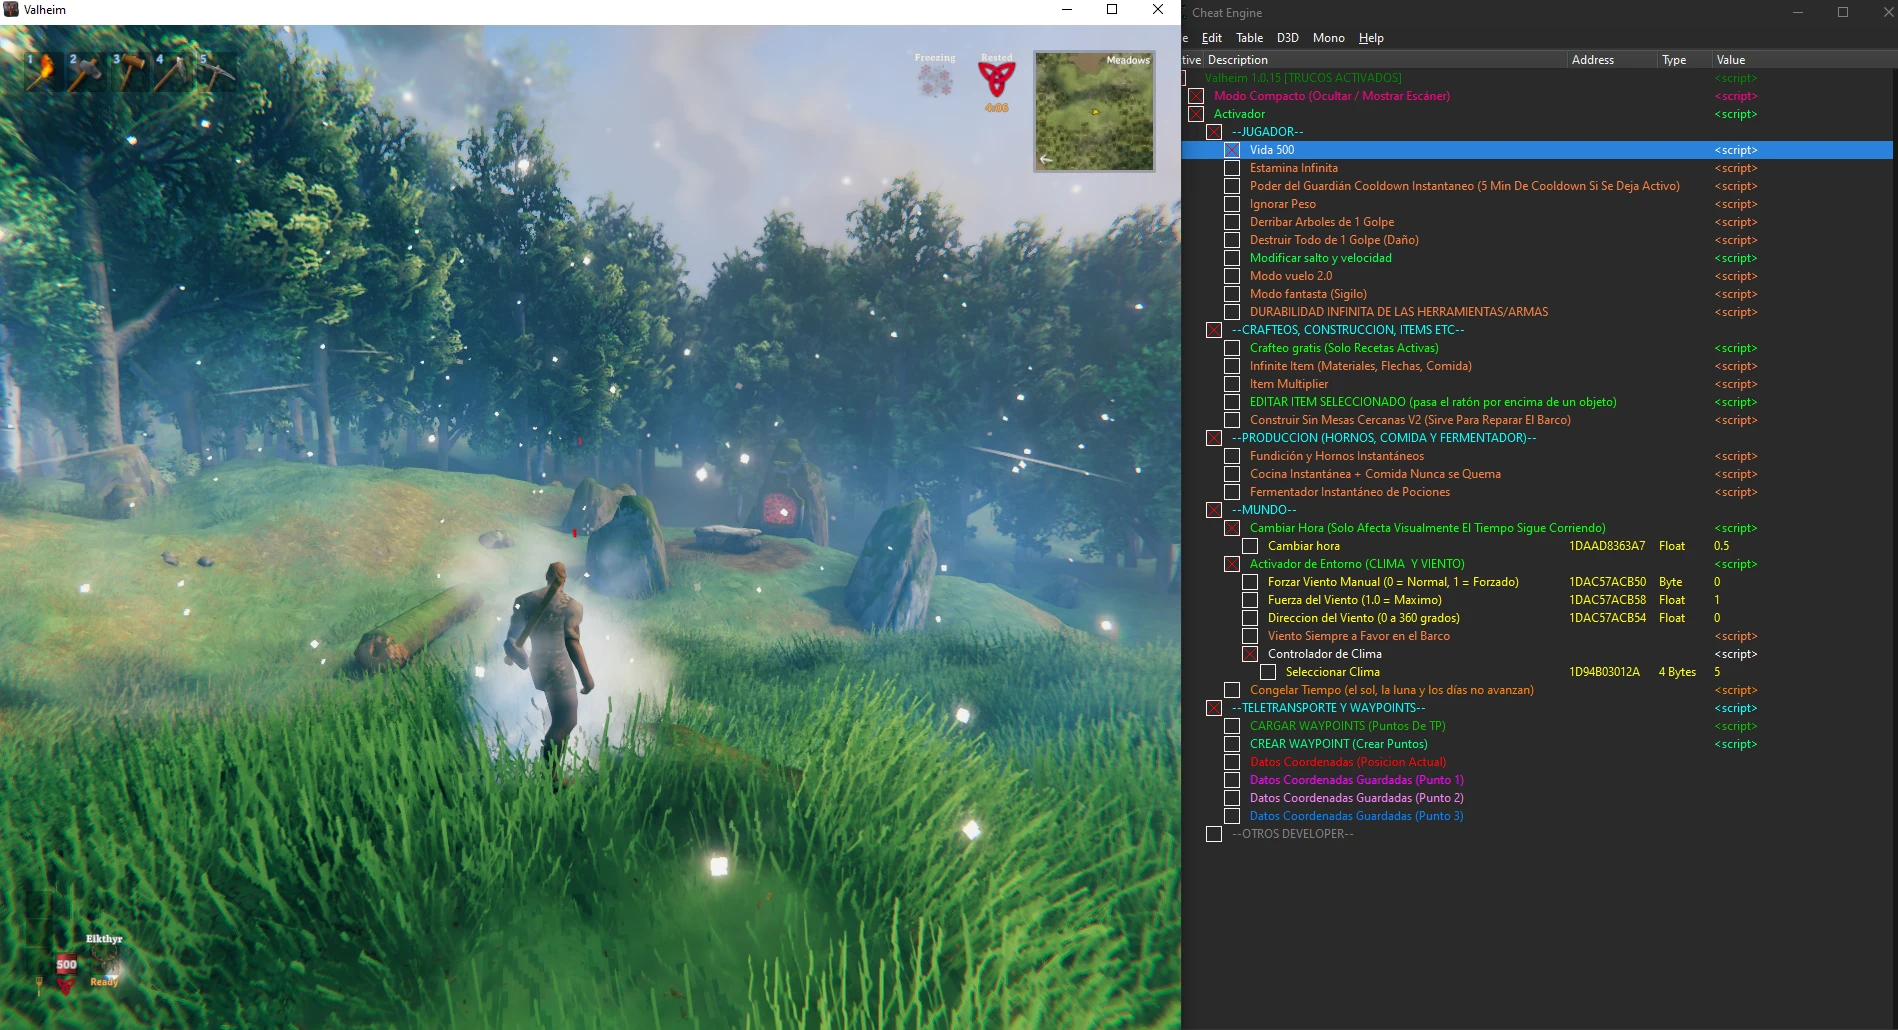Screen dimensions: 1898x1030
Task: Select CREAR WAYPOINT (Crear Puntos) row
Action: coord(1539,744)
